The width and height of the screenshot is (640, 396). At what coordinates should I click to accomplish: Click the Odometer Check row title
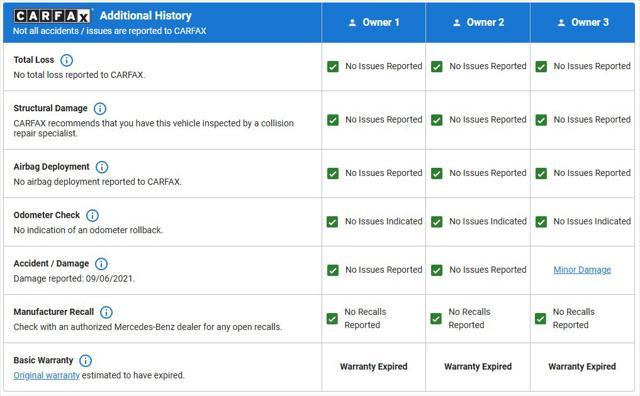[x=47, y=215]
